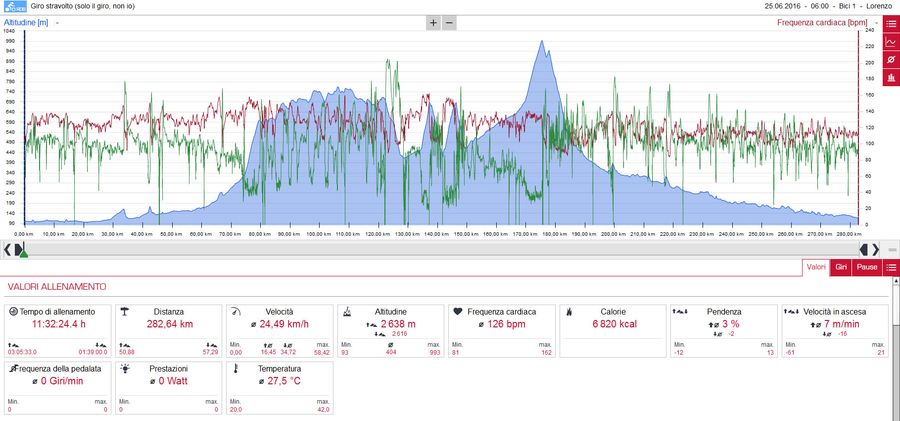900x421 pixels.
Task: Click the 58,42 max speed value
Action: point(322,352)
